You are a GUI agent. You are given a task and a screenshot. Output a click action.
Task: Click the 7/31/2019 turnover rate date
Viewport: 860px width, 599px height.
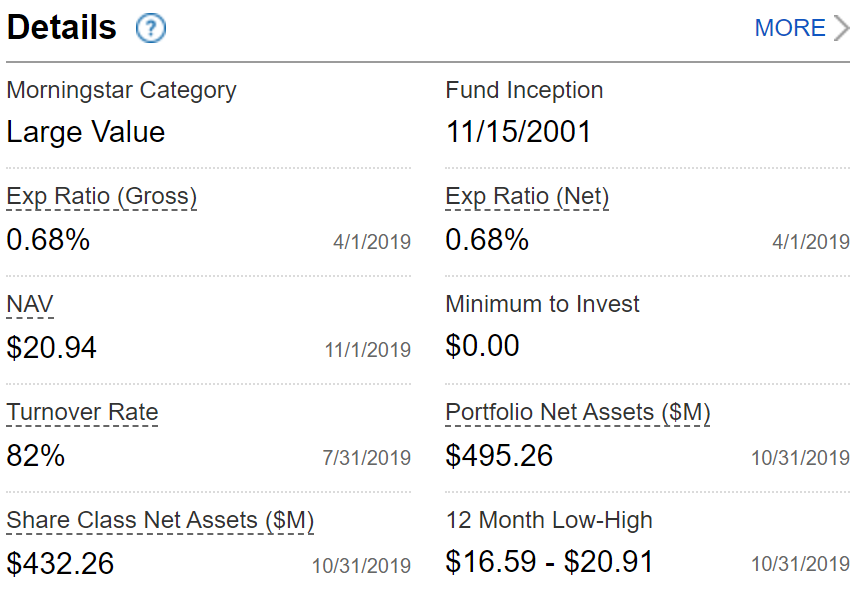point(366,458)
